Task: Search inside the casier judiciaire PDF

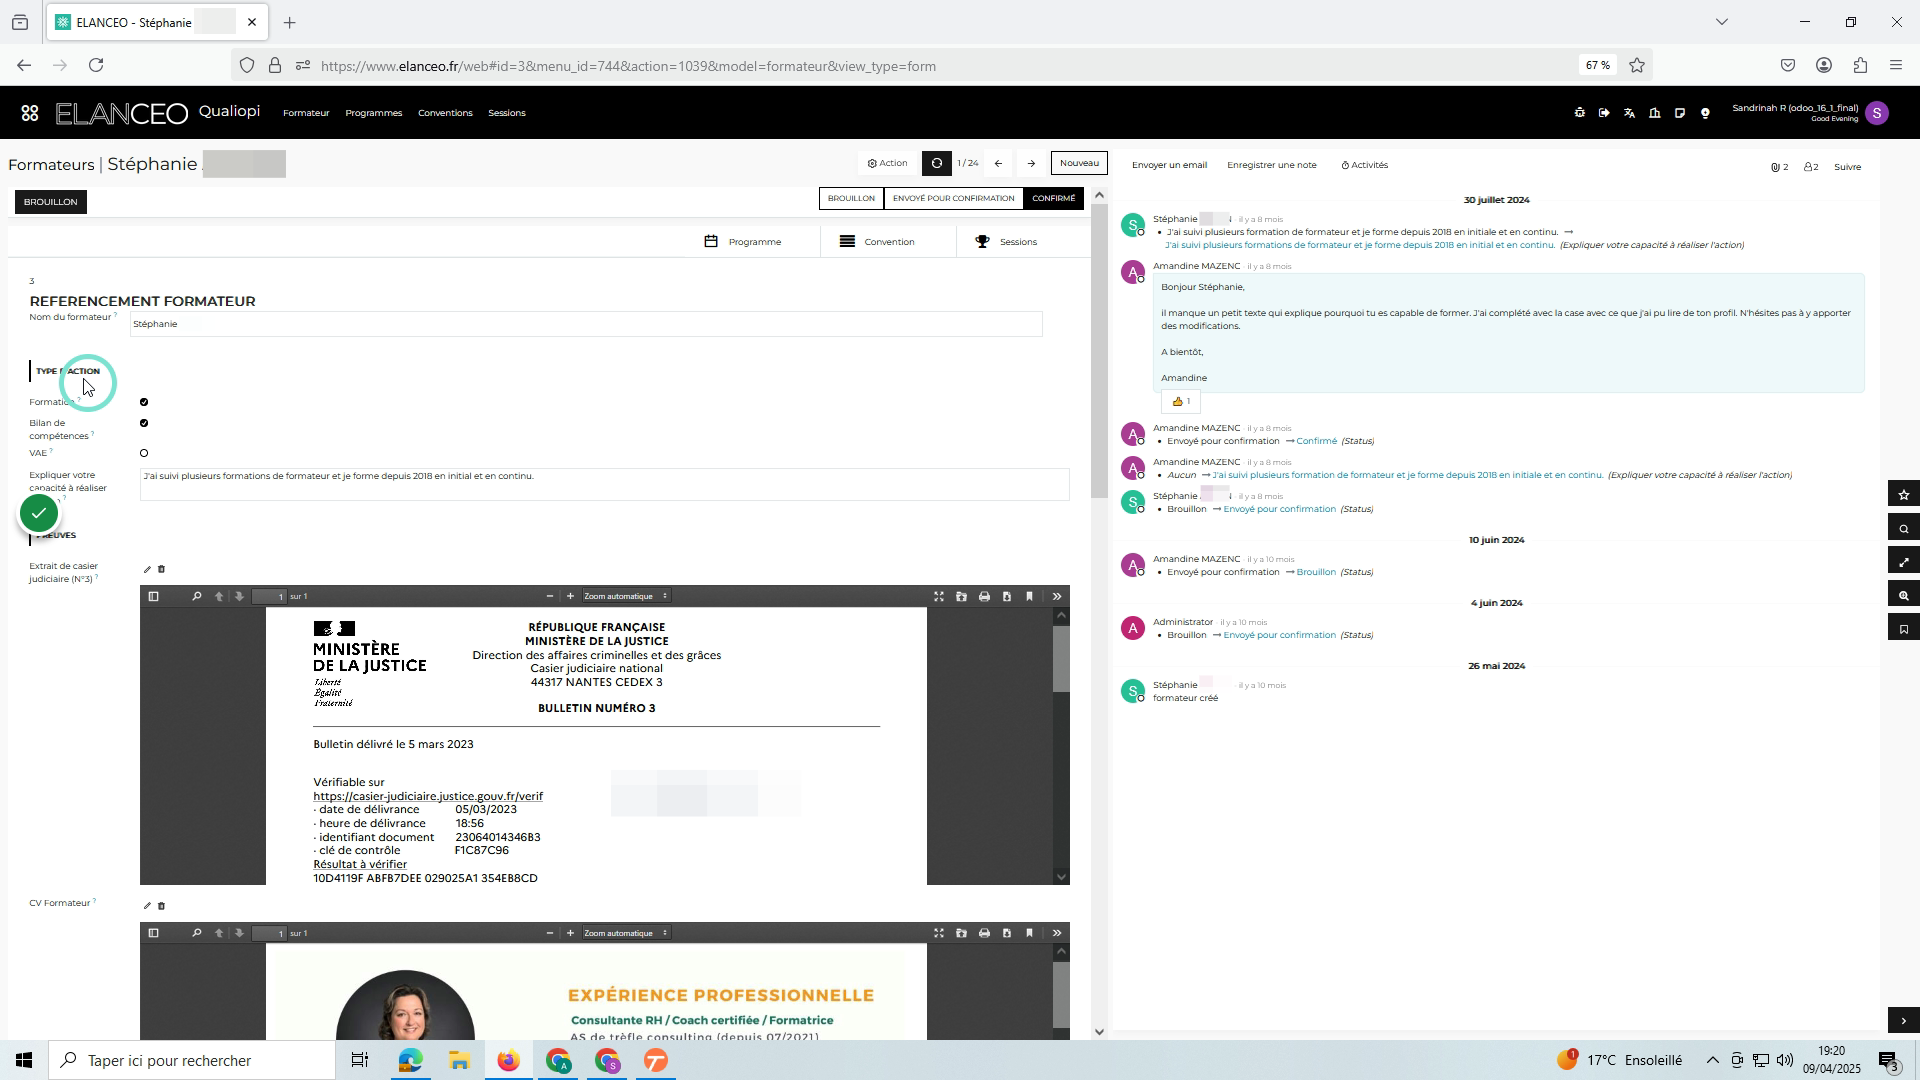Action: 196,597
